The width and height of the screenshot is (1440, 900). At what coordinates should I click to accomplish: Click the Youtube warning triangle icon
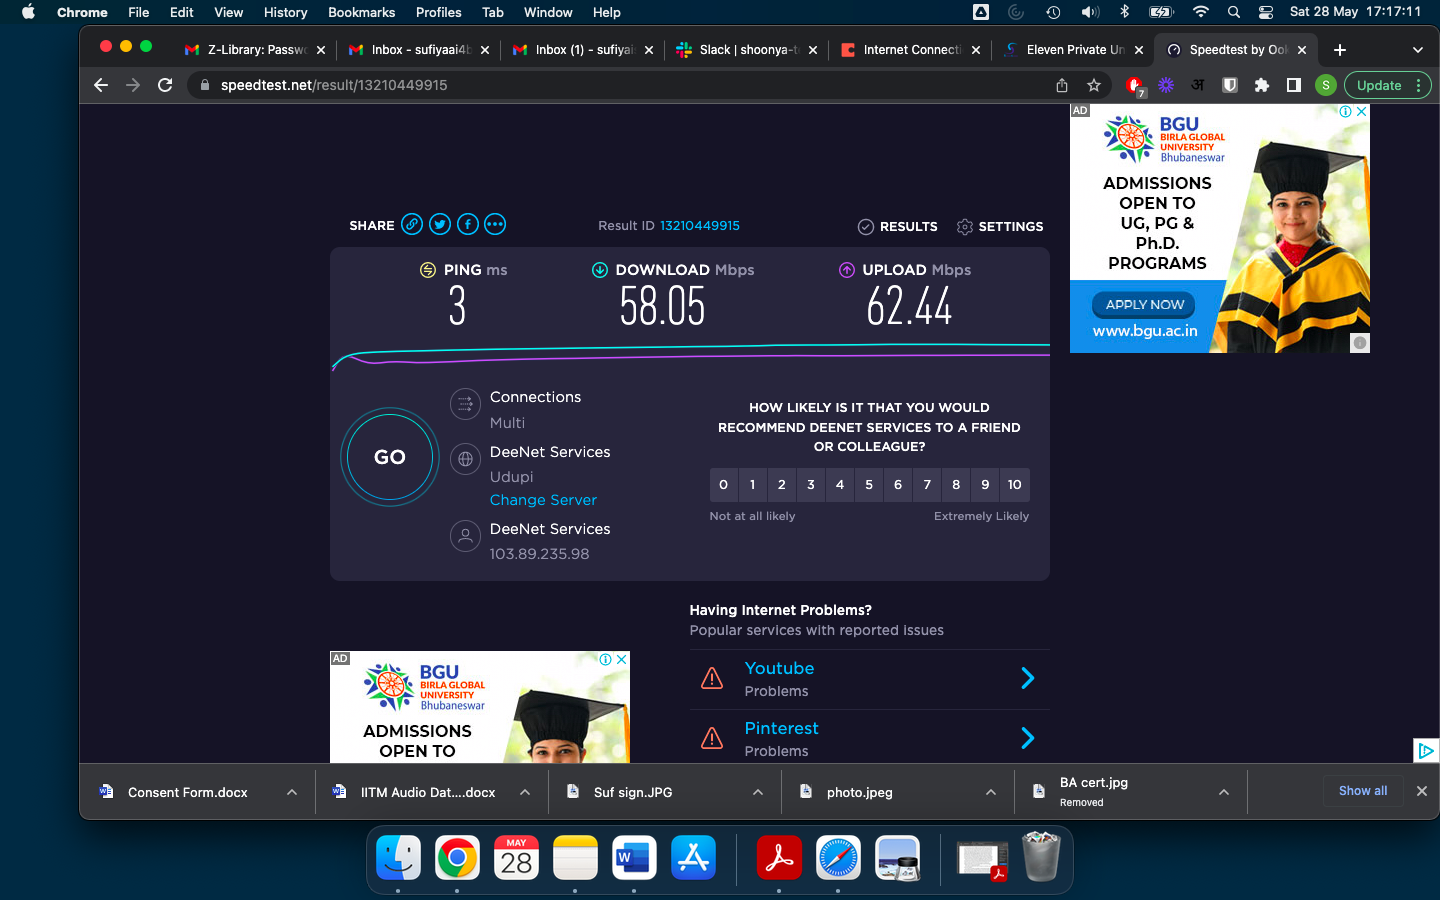click(712, 679)
